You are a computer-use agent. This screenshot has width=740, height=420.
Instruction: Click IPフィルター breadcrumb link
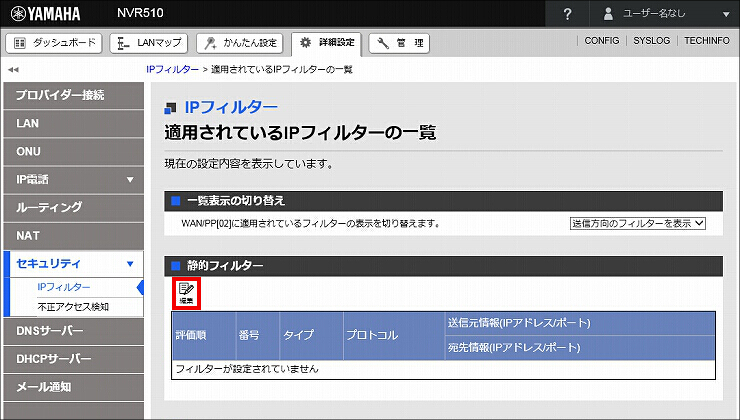172,69
